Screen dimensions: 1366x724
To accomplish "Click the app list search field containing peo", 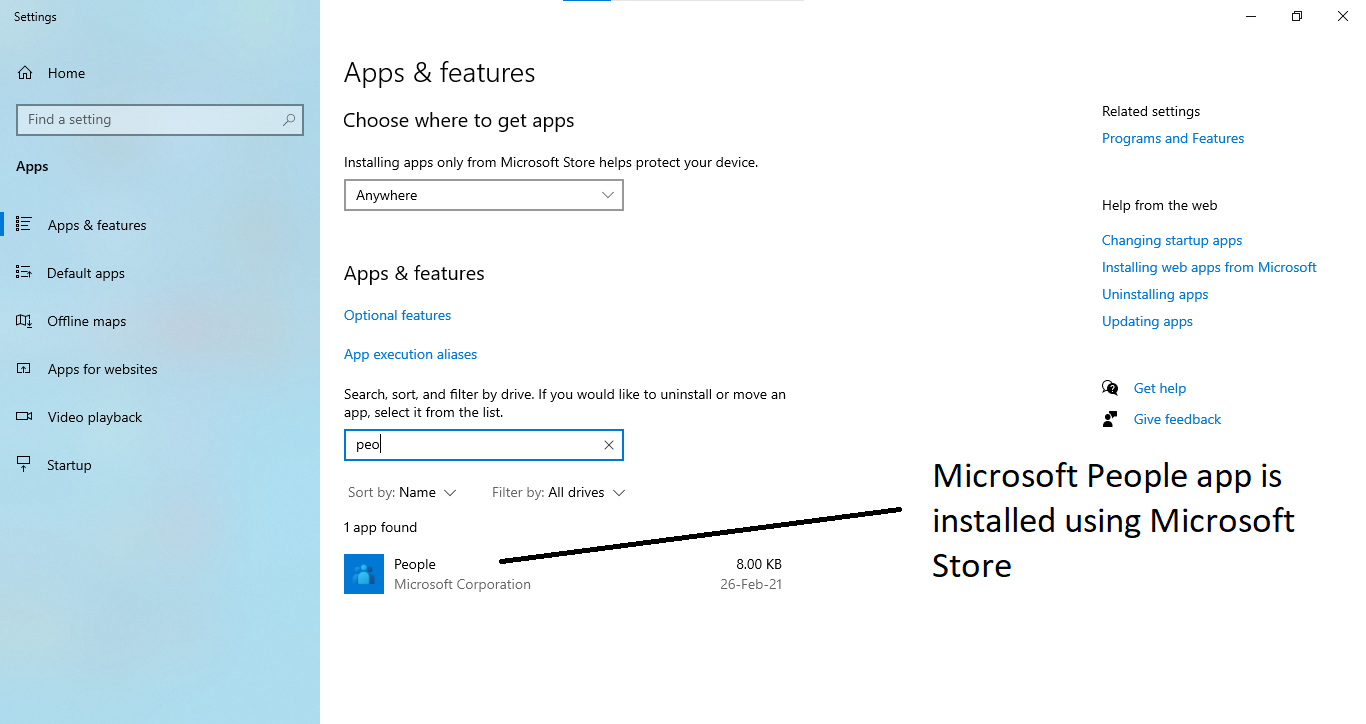I will pos(484,445).
